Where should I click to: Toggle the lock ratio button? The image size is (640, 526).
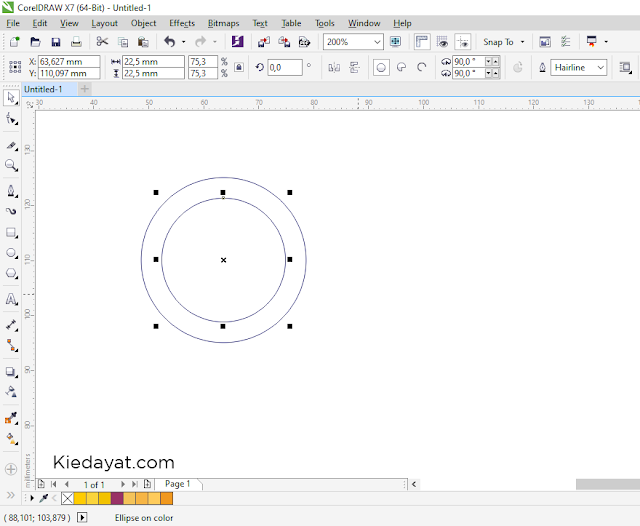point(239,67)
